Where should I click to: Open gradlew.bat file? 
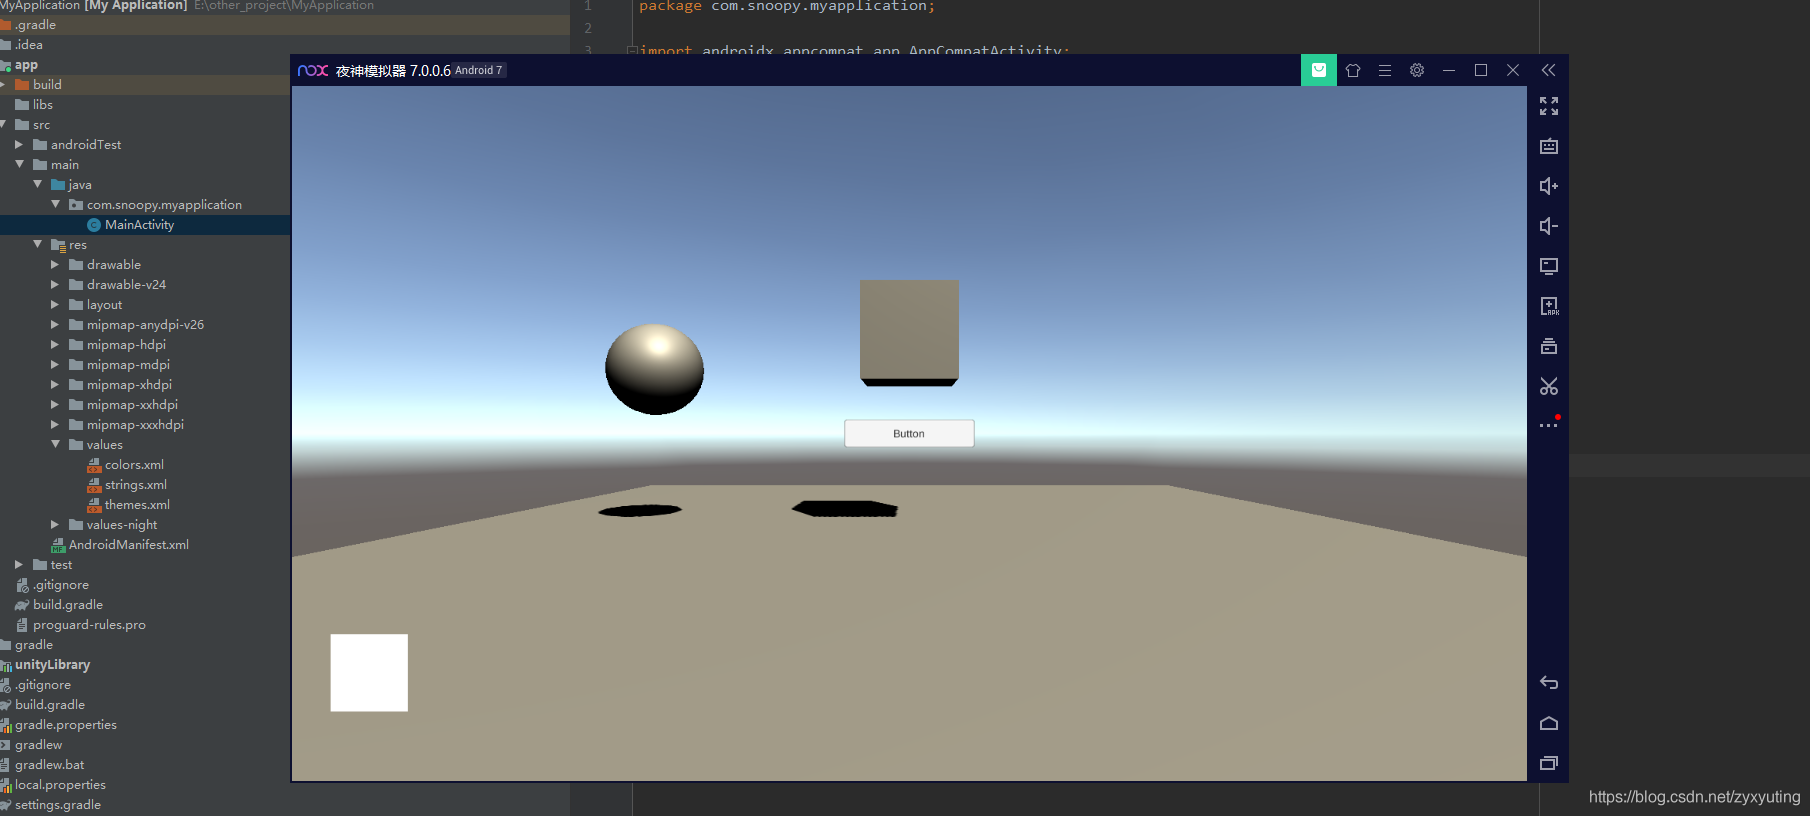[x=49, y=765]
